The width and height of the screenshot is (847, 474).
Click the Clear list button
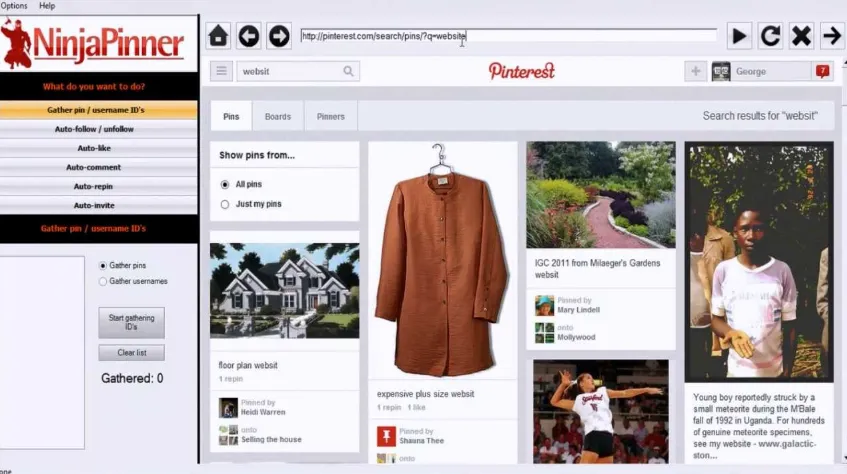[131, 352]
